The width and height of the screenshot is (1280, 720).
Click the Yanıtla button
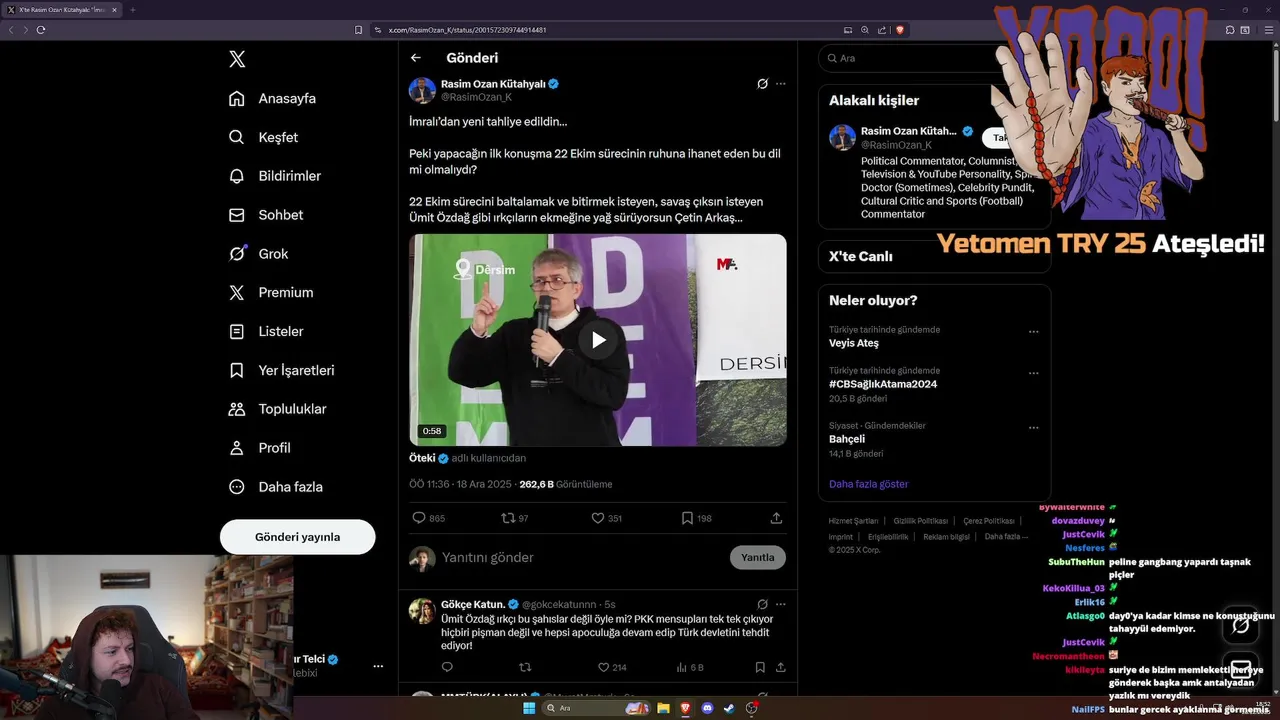click(758, 557)
